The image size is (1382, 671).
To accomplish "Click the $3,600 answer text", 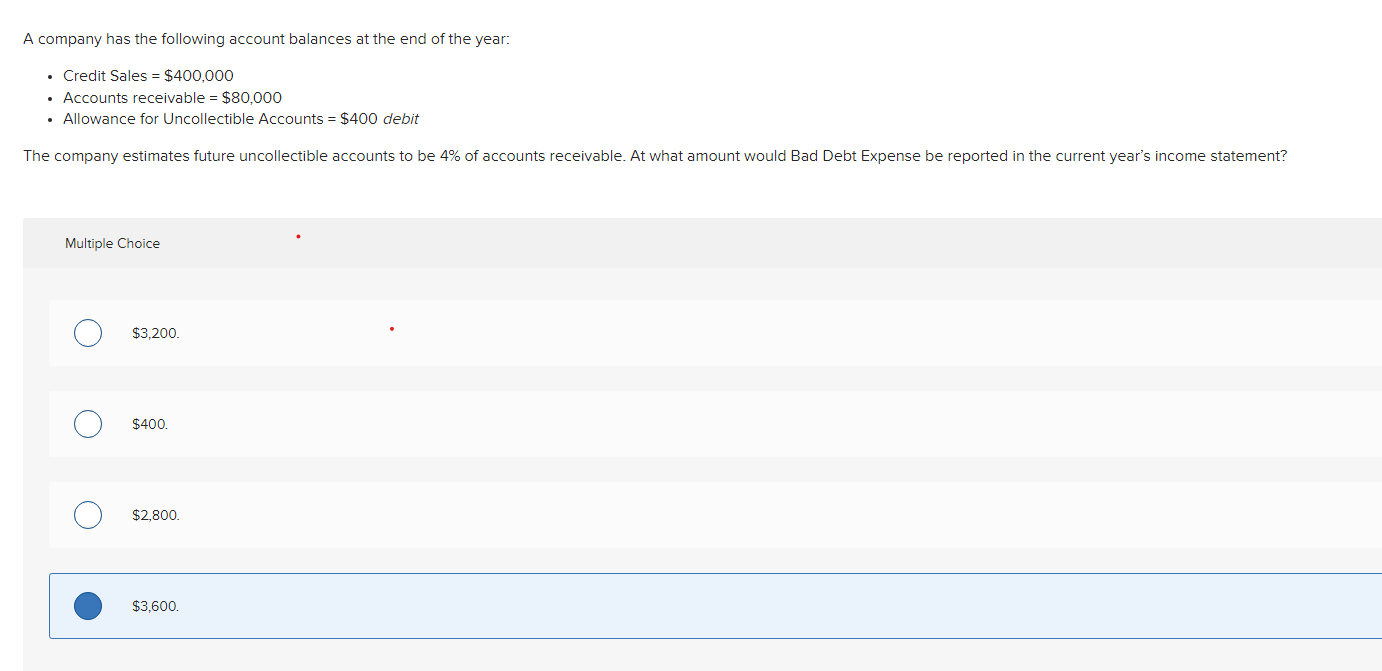I will 155,606.
